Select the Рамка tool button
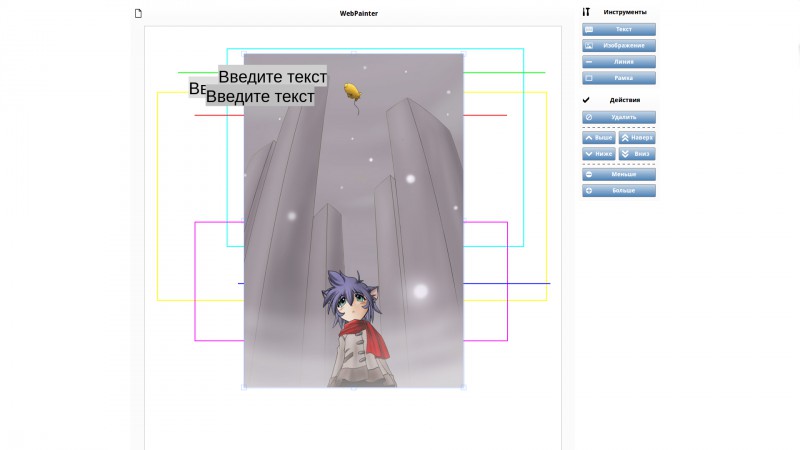This screenshot has height=450, width=800. point(618,78)
